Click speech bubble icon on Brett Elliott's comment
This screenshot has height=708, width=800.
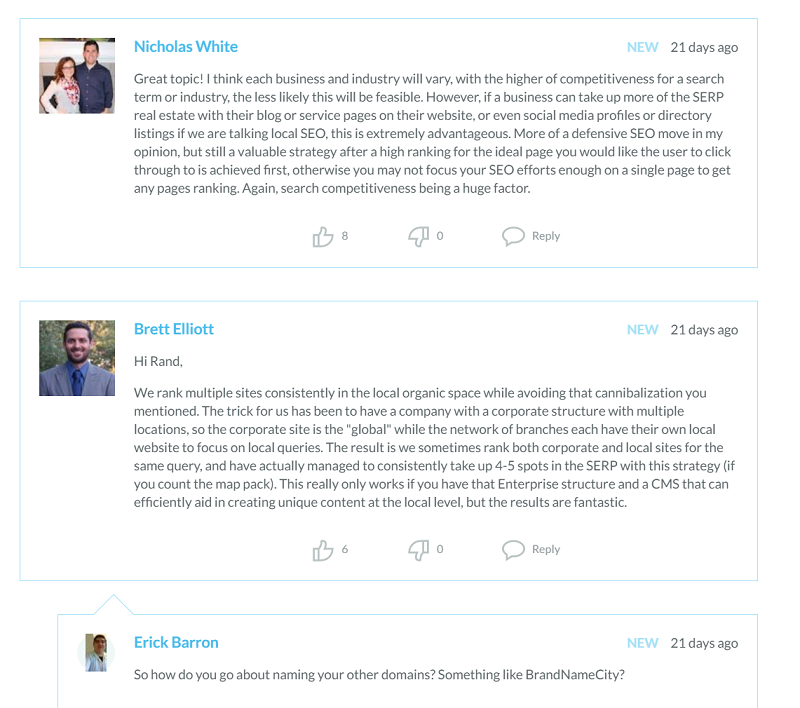pyautogui.click(x=513, y=549)
